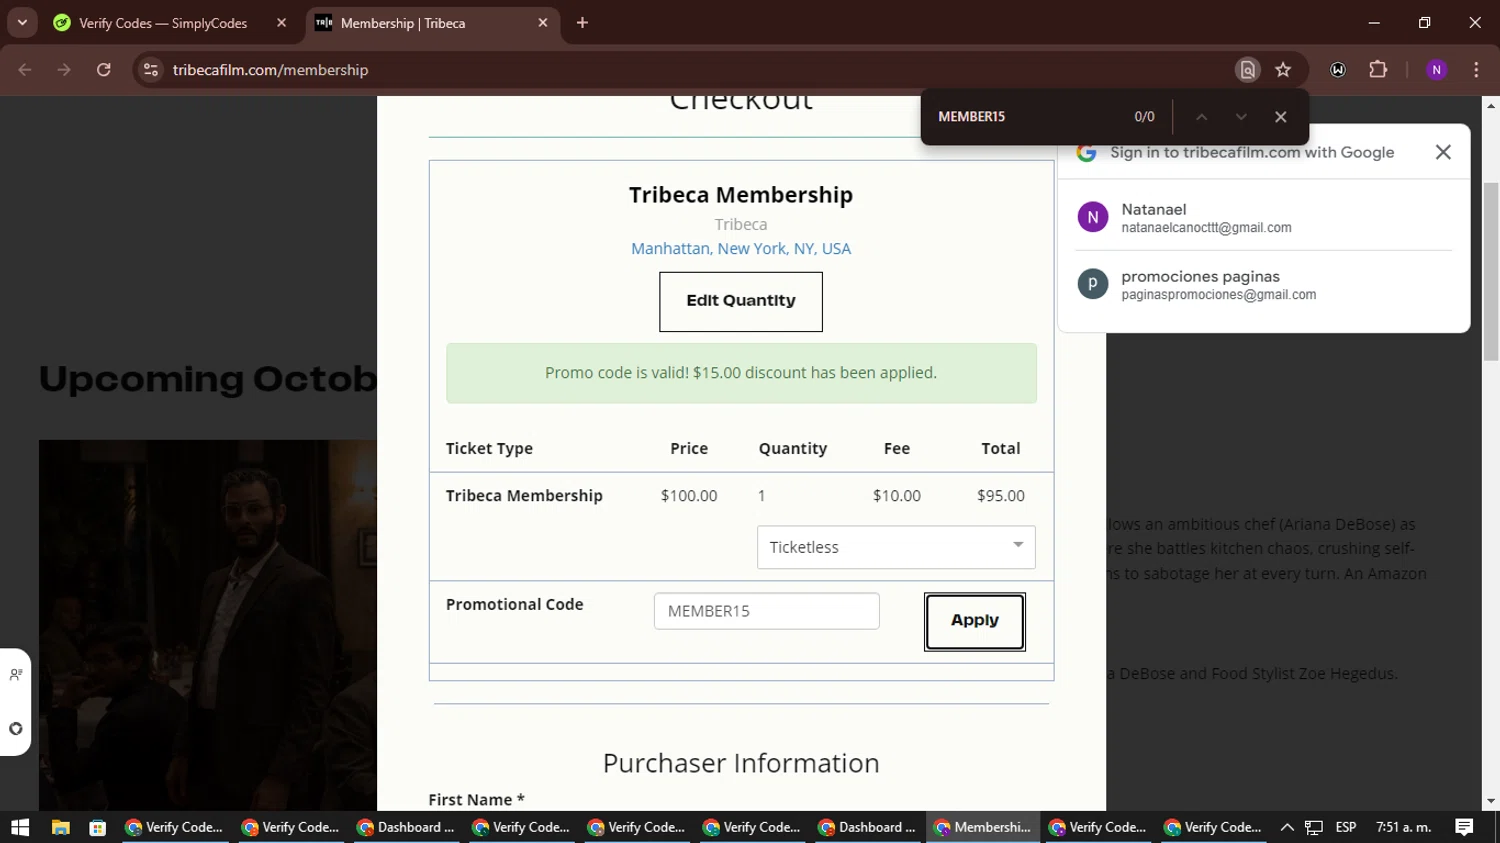Open the Windows Start menu
This screenshot has height=843, width=1500.
tap(20, 827)
